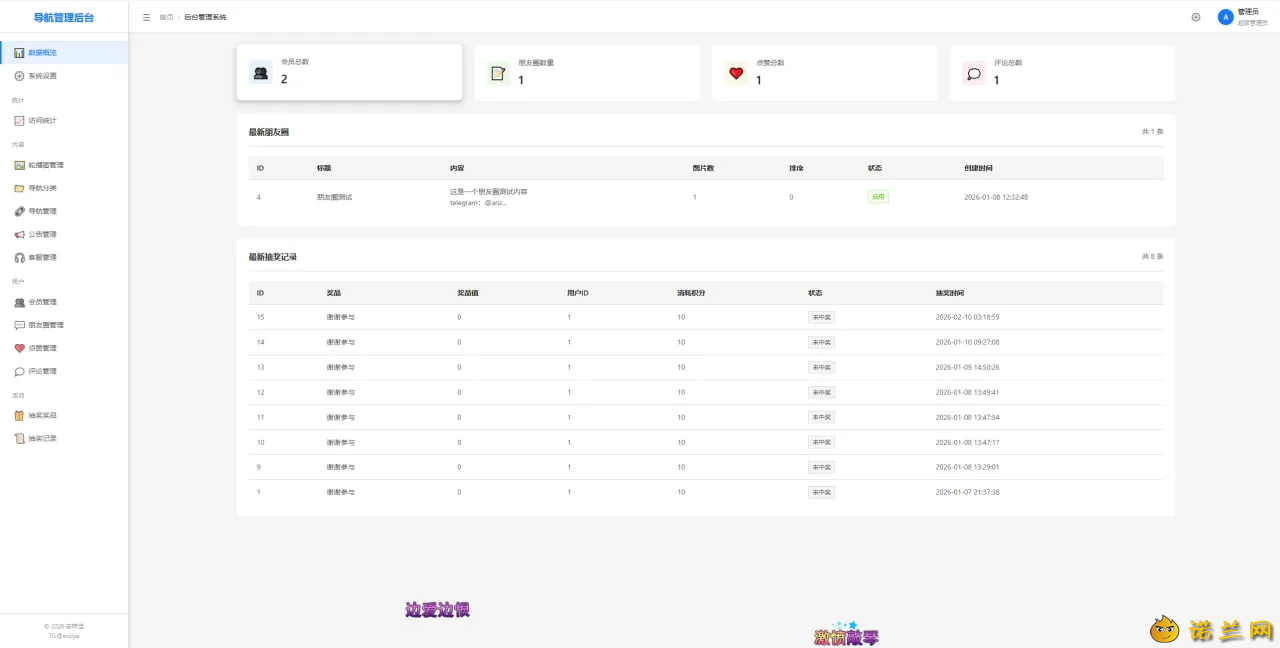The width and height of the screenshot is (1280, 648).
Task: Click the heart icon on 点赞总数 card
Action: pyautogui.click(x=736, y=73)
